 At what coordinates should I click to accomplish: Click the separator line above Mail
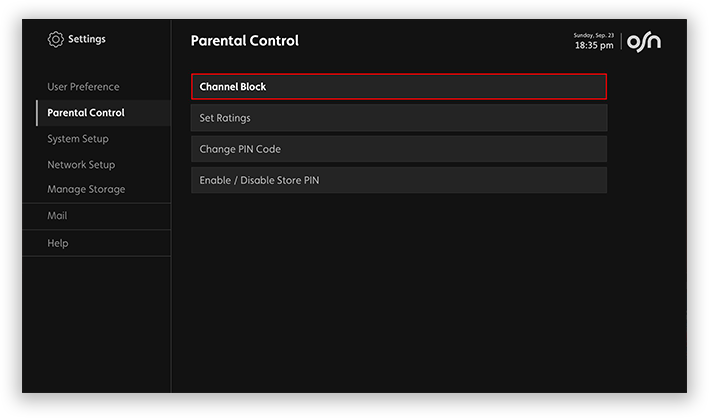tap(96, 203)
